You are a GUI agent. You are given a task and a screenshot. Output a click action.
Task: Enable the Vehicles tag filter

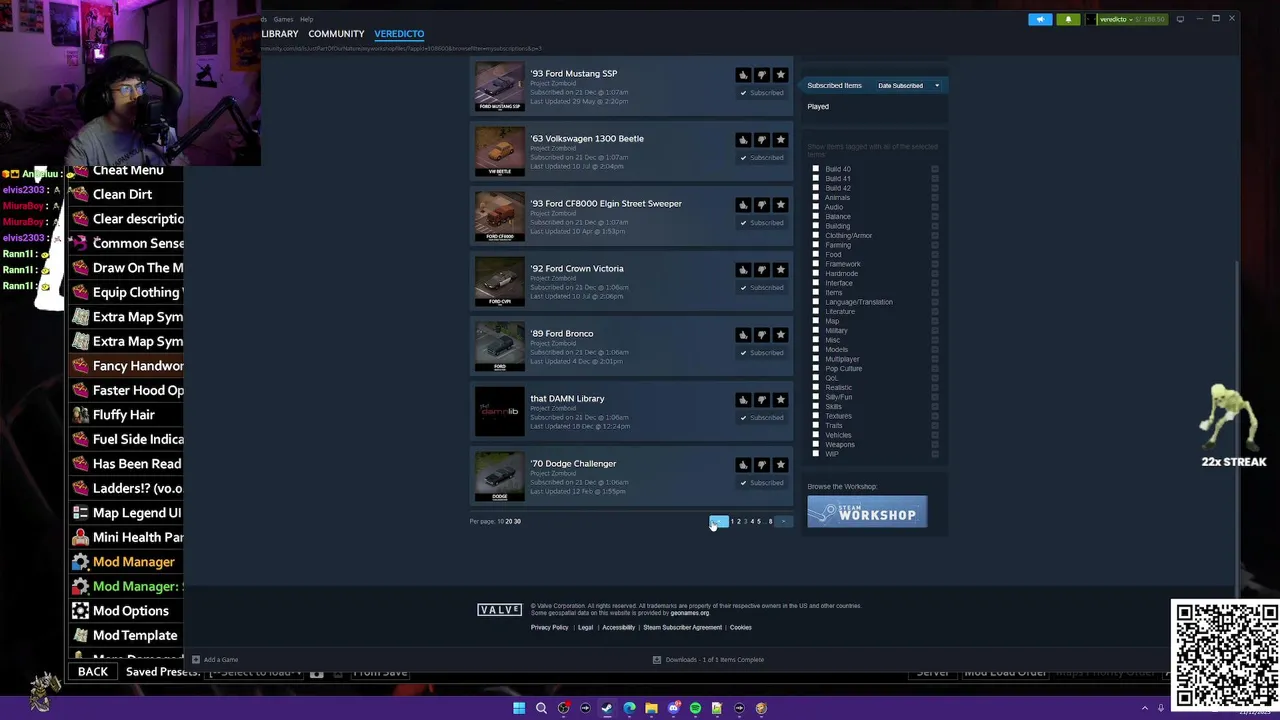pos(816,435)
